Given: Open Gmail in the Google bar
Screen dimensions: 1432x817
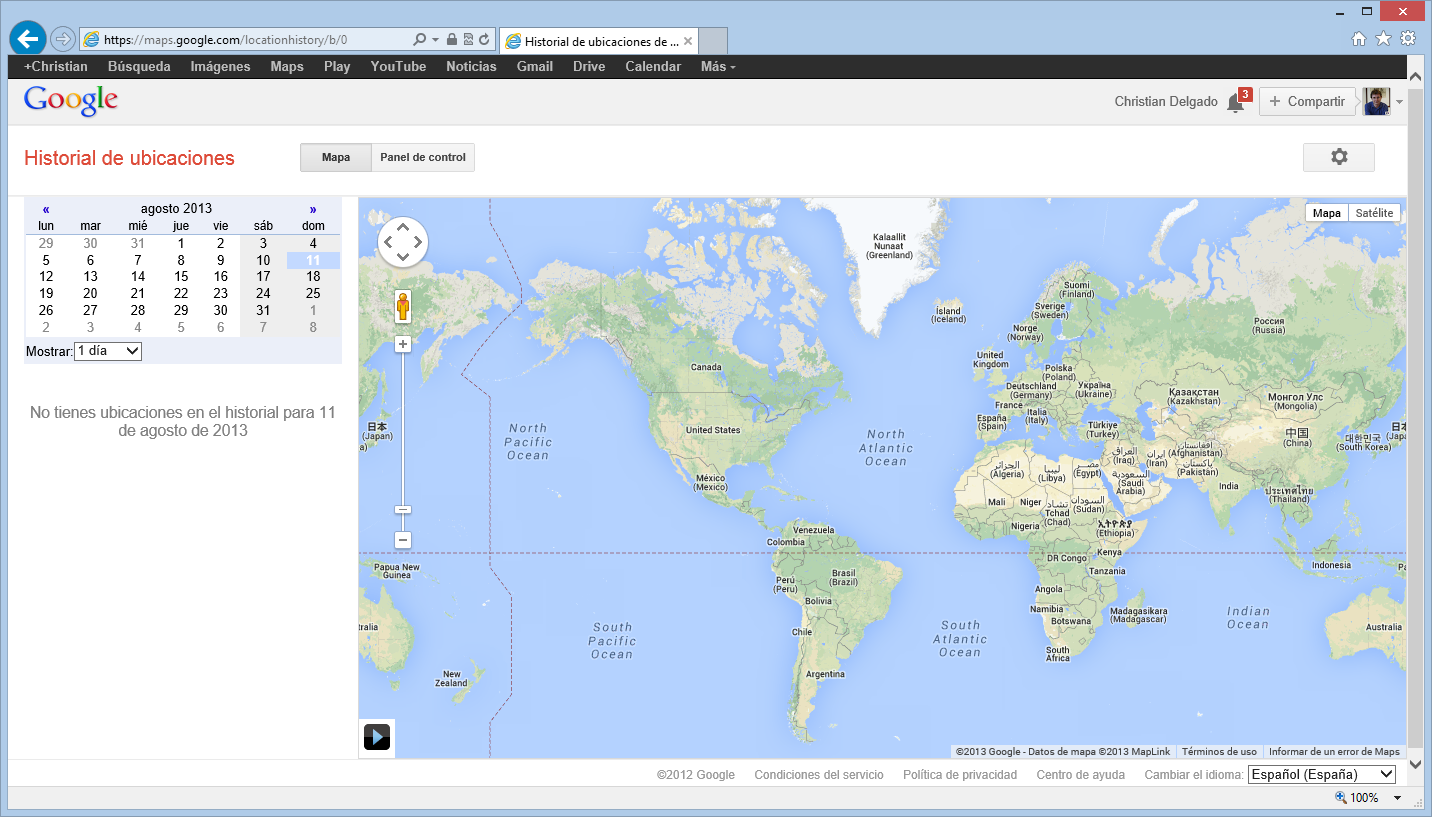Looking at the screenshot, I should click(x=535, y=67).
